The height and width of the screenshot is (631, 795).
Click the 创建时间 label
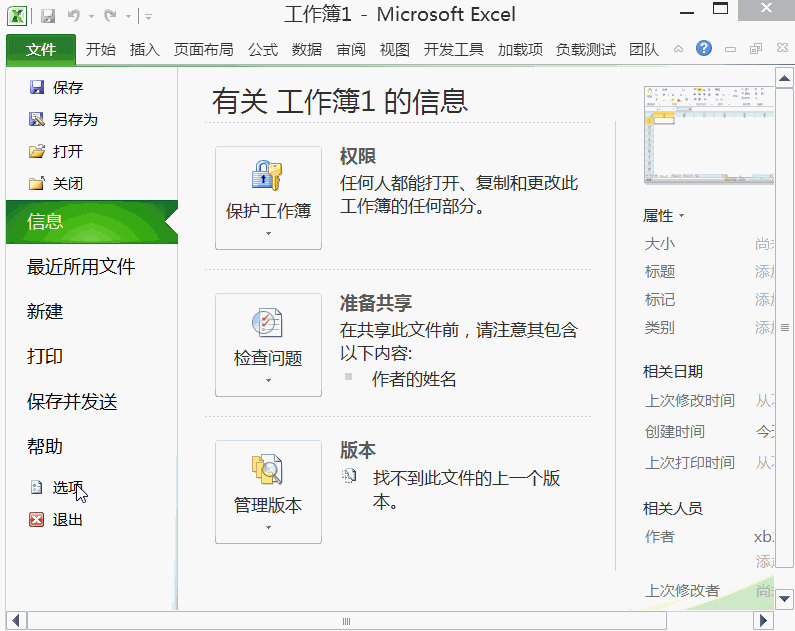click(x=675, y=431)
